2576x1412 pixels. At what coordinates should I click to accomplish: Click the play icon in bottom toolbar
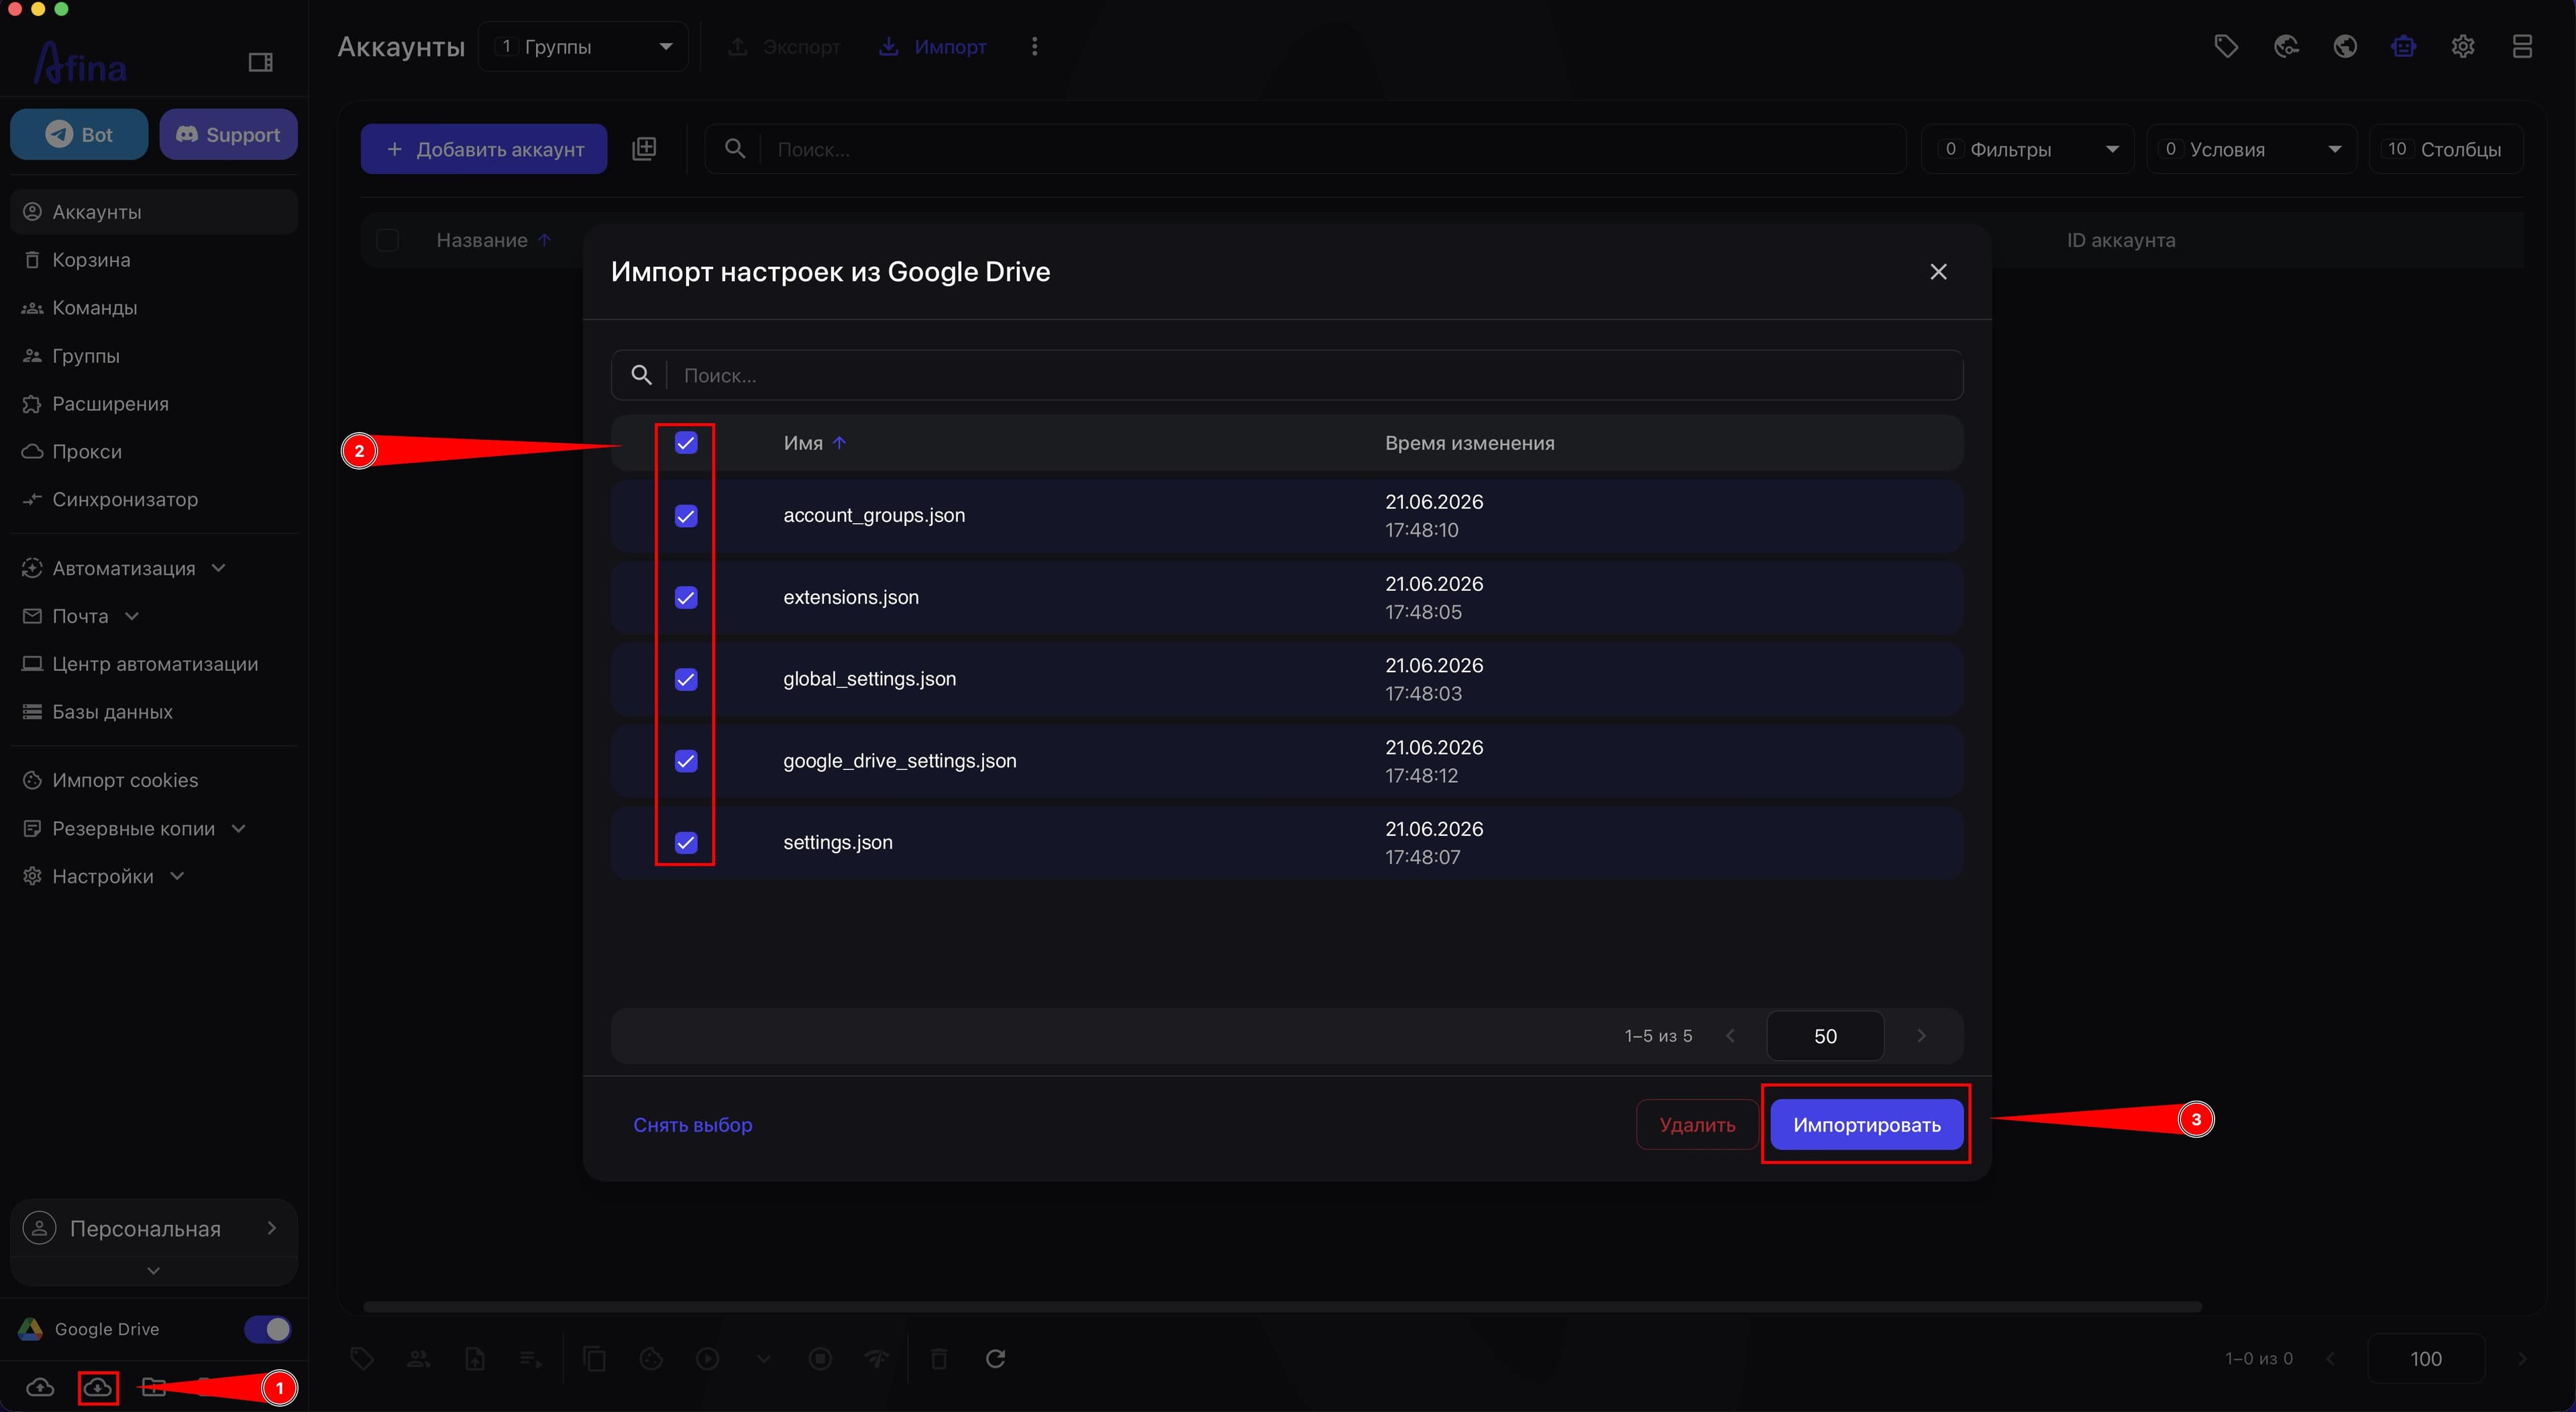(708, 1358)
